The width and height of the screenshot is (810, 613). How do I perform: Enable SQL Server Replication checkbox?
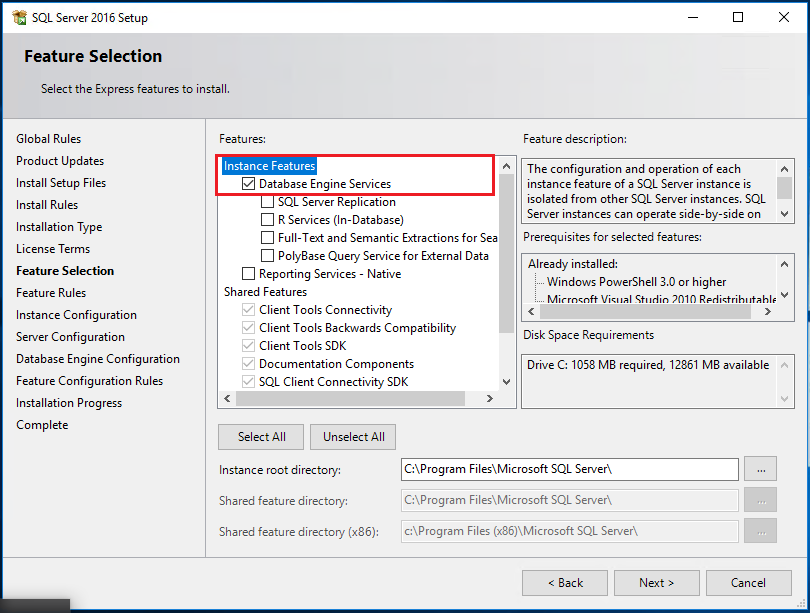click(x=267, y=202)
